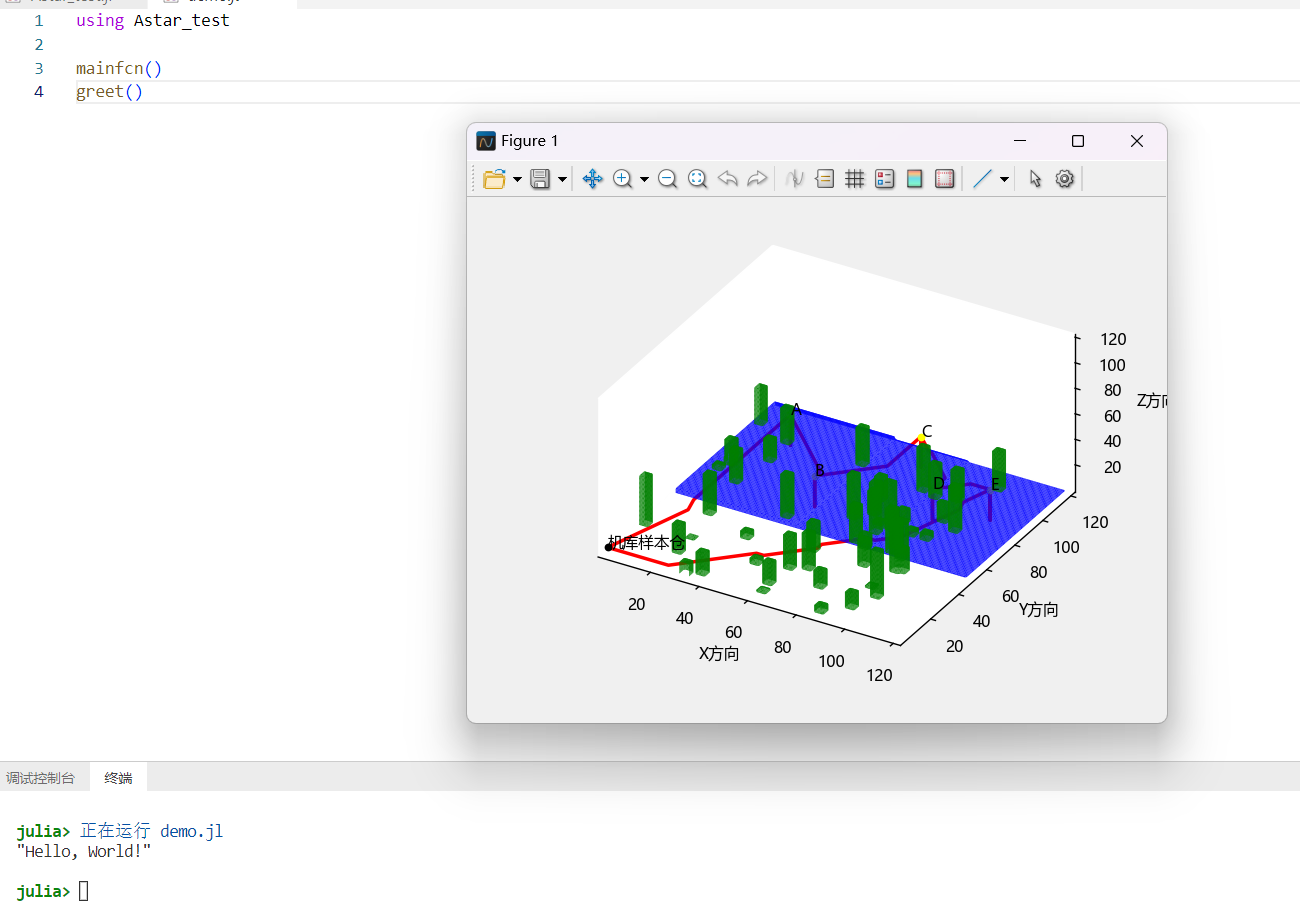The height and width of the screenshot is (916, 1300).
Task: Click waypoint label E on the plot
Action: point(995,484)
